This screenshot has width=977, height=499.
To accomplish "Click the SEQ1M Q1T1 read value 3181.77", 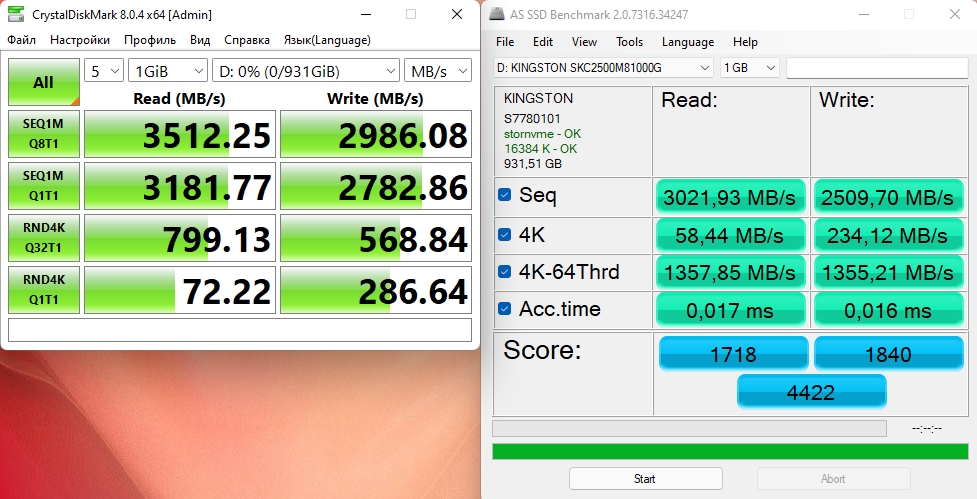I will click(x=179, y=186).
